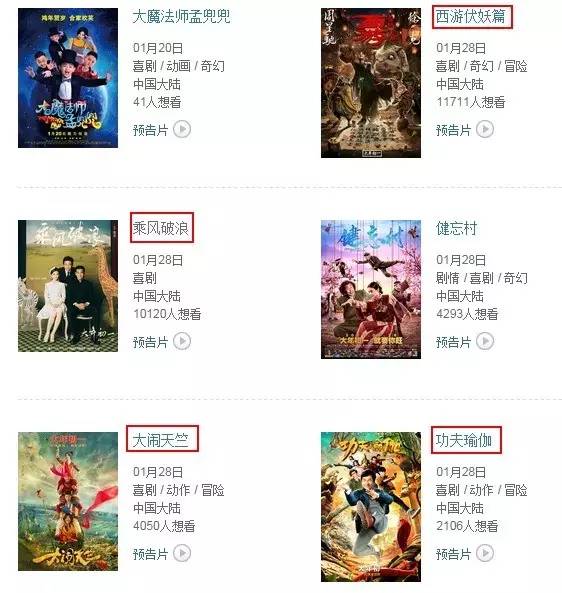The height and width of the screenshot is (593, 562).
Task: View the 功夫瑜伽 movie poster
Action: point(371,507)
